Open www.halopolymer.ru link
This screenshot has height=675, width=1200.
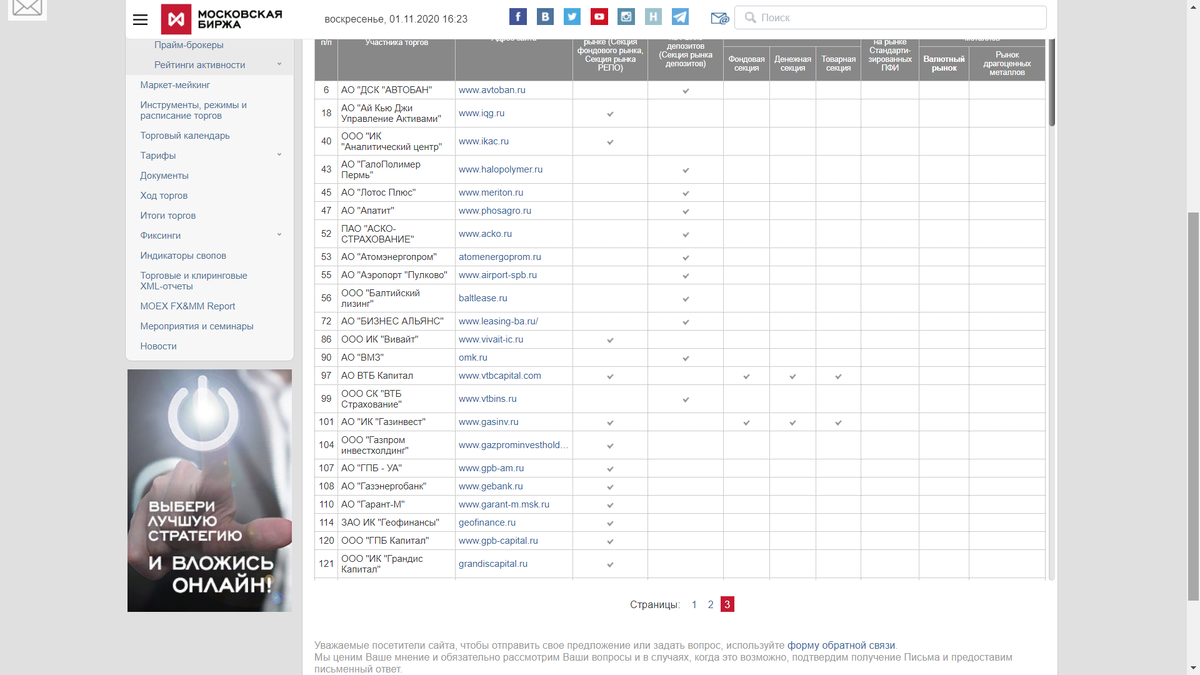(501, 170)
